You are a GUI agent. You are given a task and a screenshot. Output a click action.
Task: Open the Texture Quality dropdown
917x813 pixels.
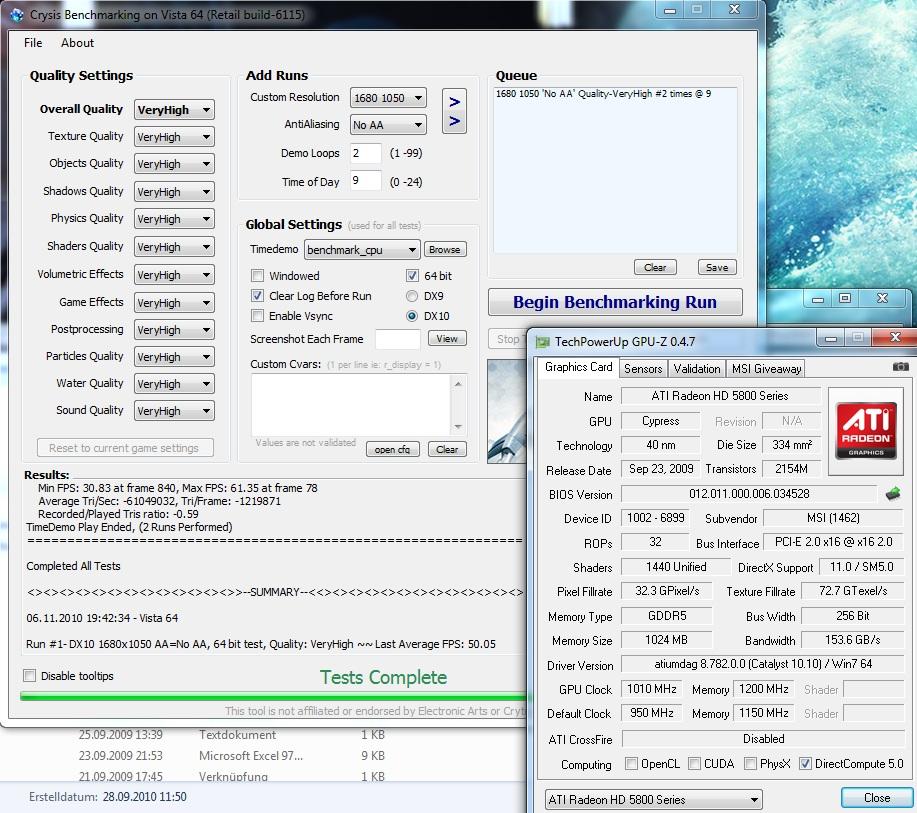[x=174, y=137]
